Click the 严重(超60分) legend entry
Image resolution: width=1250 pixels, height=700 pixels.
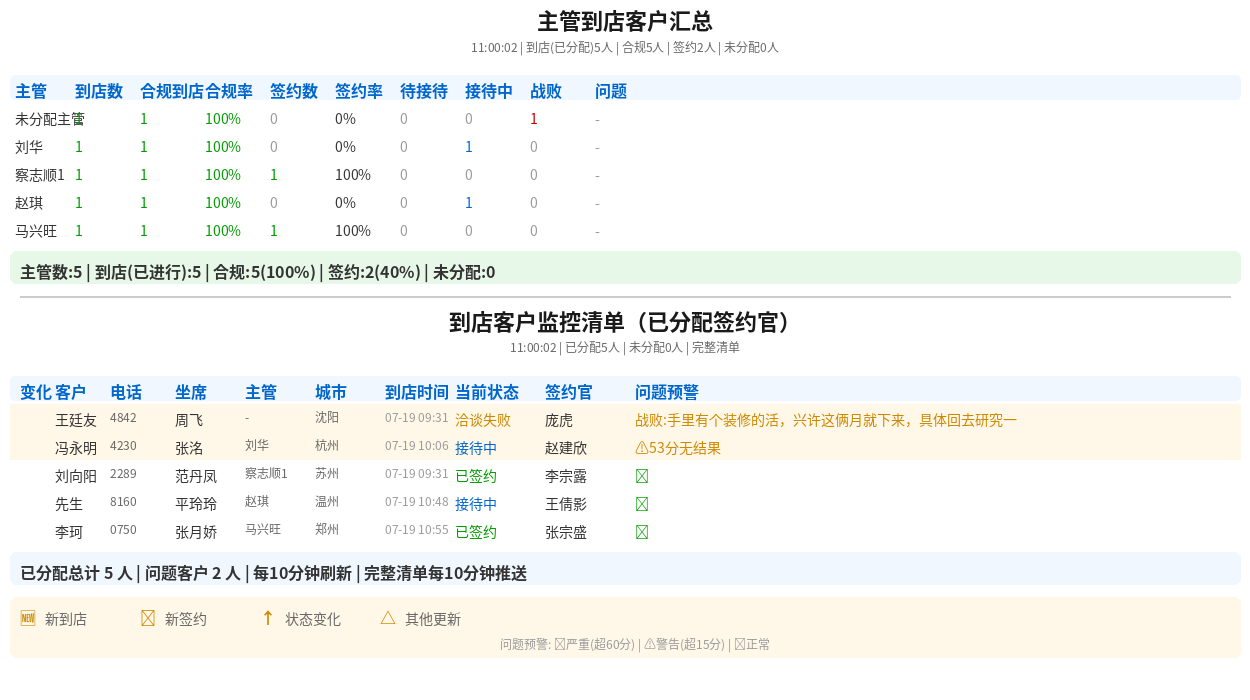click(x=594, y=644)
